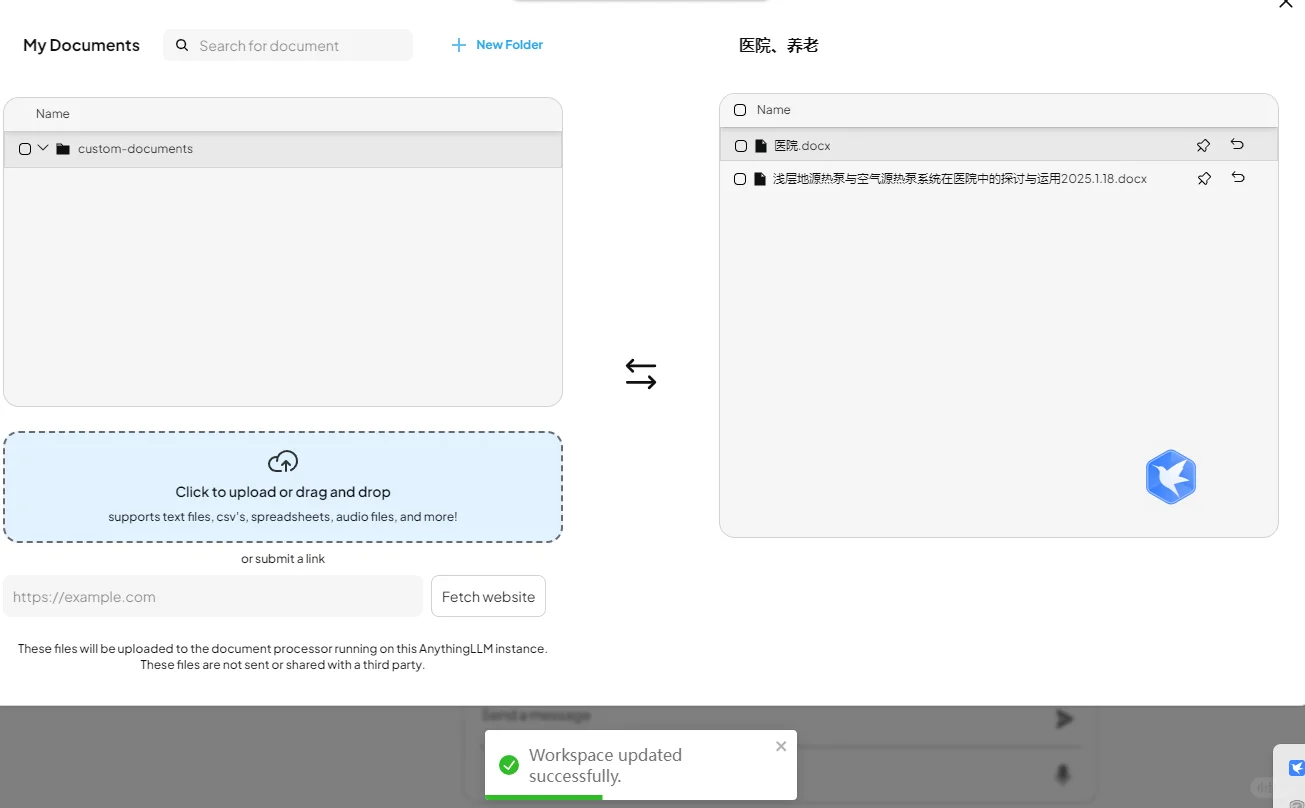Collapse the custom-documents folder chevron
This screenshot has width=1305, height=808.
[43, 148]
